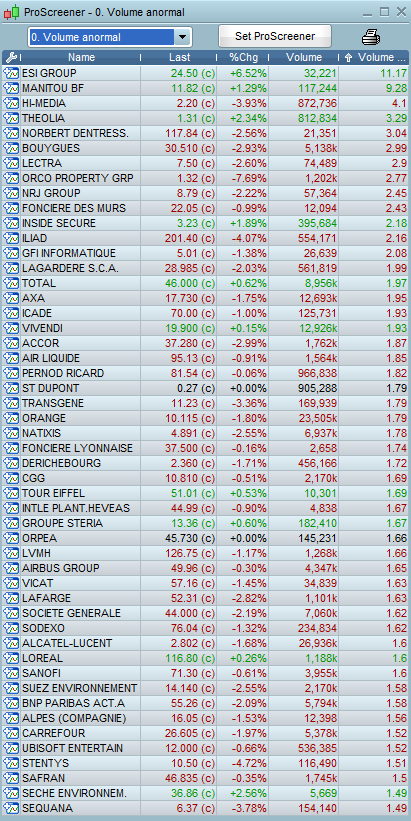411x821 pixels.
Task: Toggle sort on the last Volume ratio column
Action: tap(376, 58)
